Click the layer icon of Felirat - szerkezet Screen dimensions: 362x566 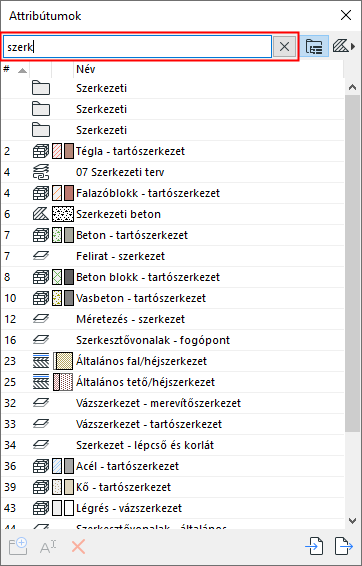pyautogui.click(x=40, y=256)
